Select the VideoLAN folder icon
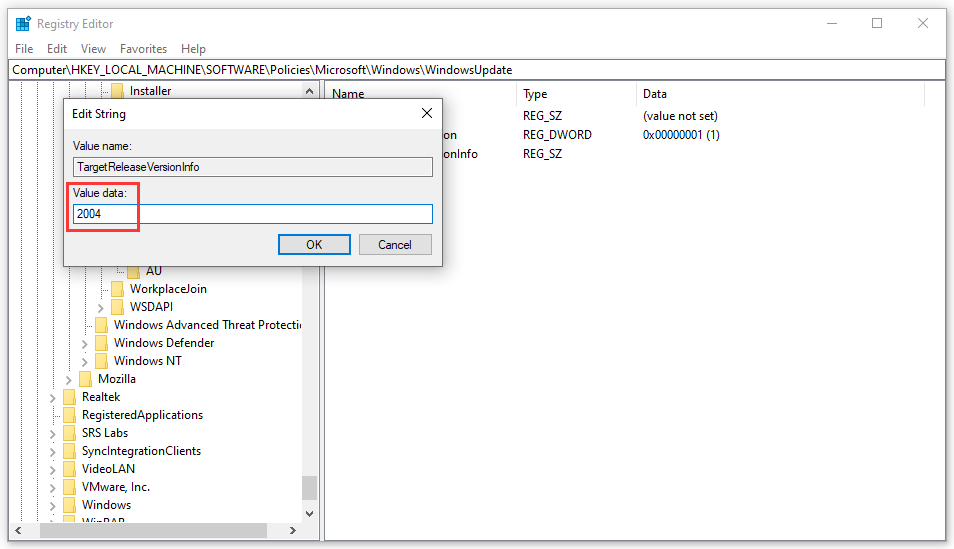Image resolution: width=954 pixels, height=549 pixels. (70, 469)
